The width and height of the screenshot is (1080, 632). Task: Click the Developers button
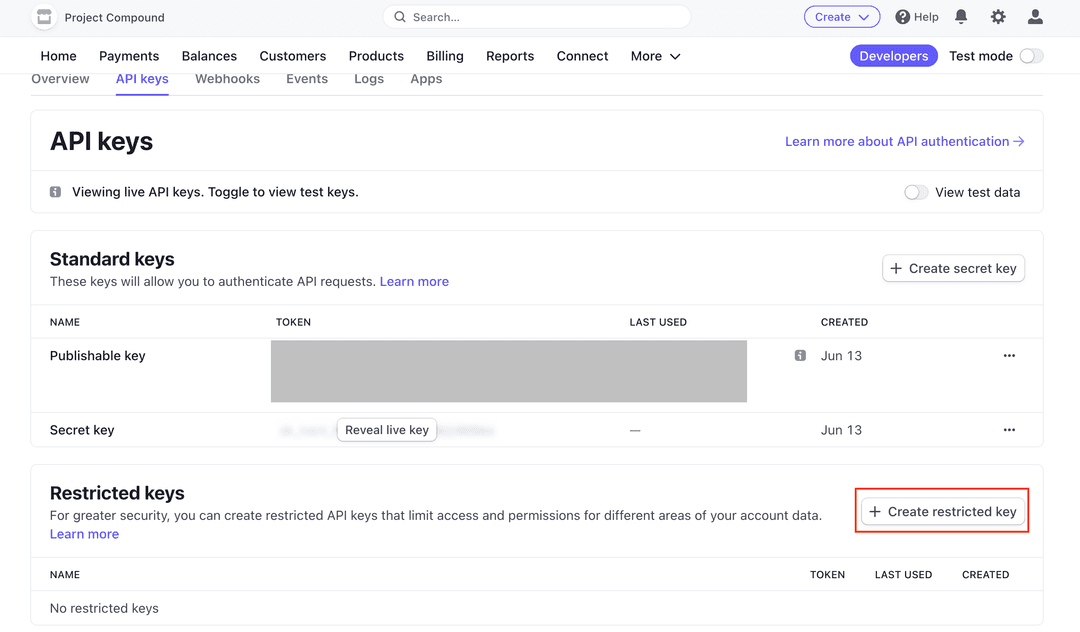(893, 56)
